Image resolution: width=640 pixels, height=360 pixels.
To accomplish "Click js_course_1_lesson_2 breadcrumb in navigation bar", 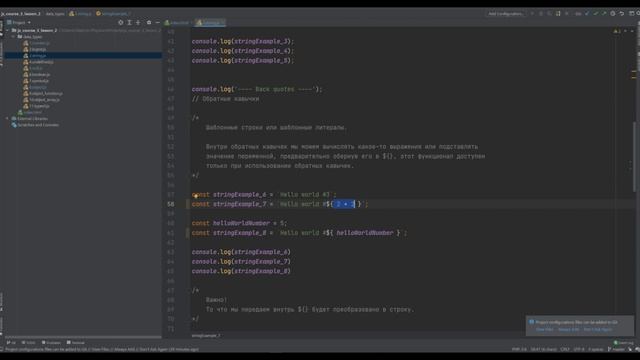I will coord(21,13).
